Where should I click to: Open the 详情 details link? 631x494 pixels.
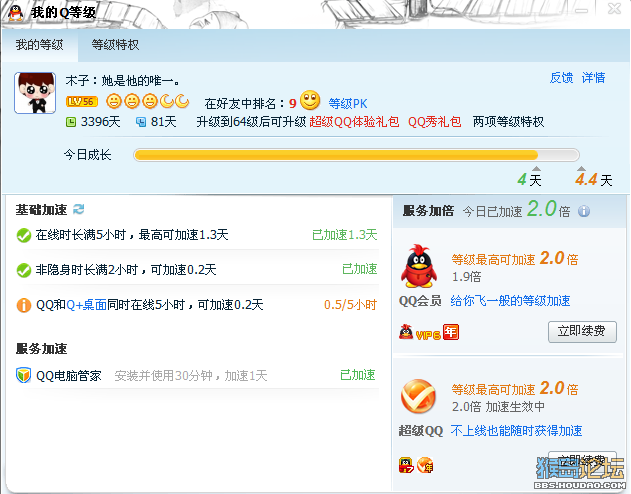click(593, 78)
